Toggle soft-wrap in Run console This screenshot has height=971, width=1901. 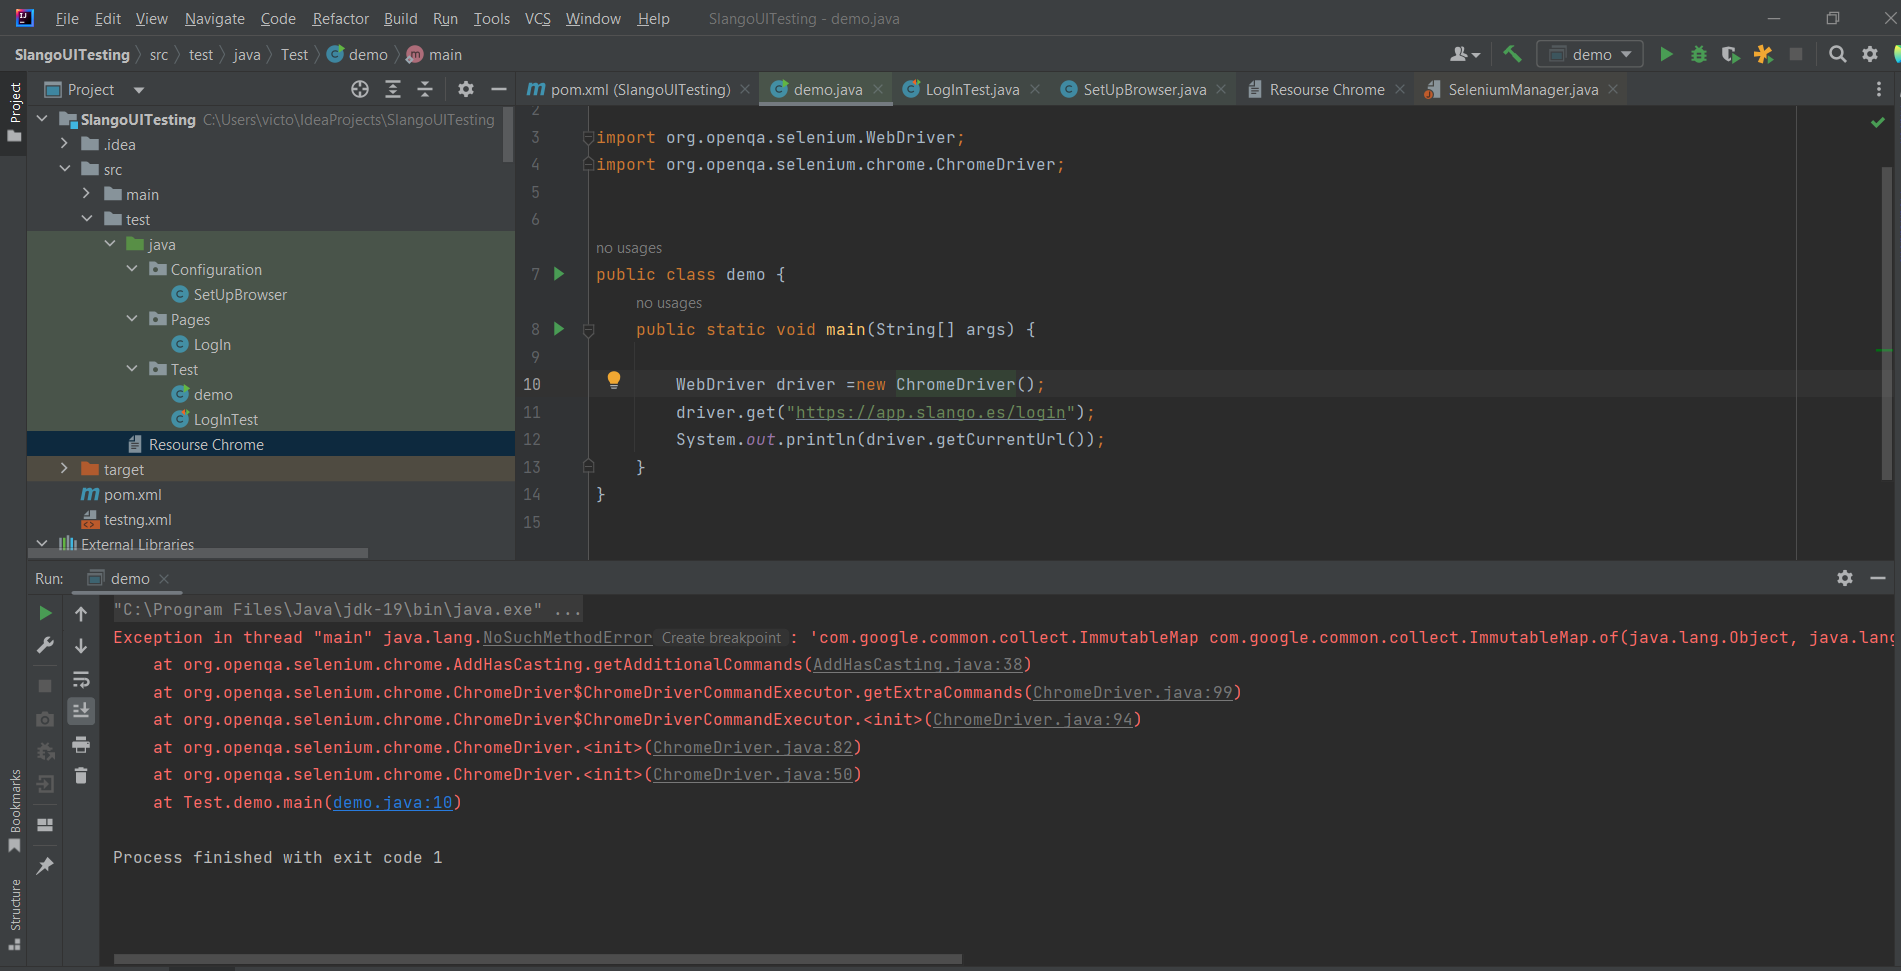tap(81, 679)
